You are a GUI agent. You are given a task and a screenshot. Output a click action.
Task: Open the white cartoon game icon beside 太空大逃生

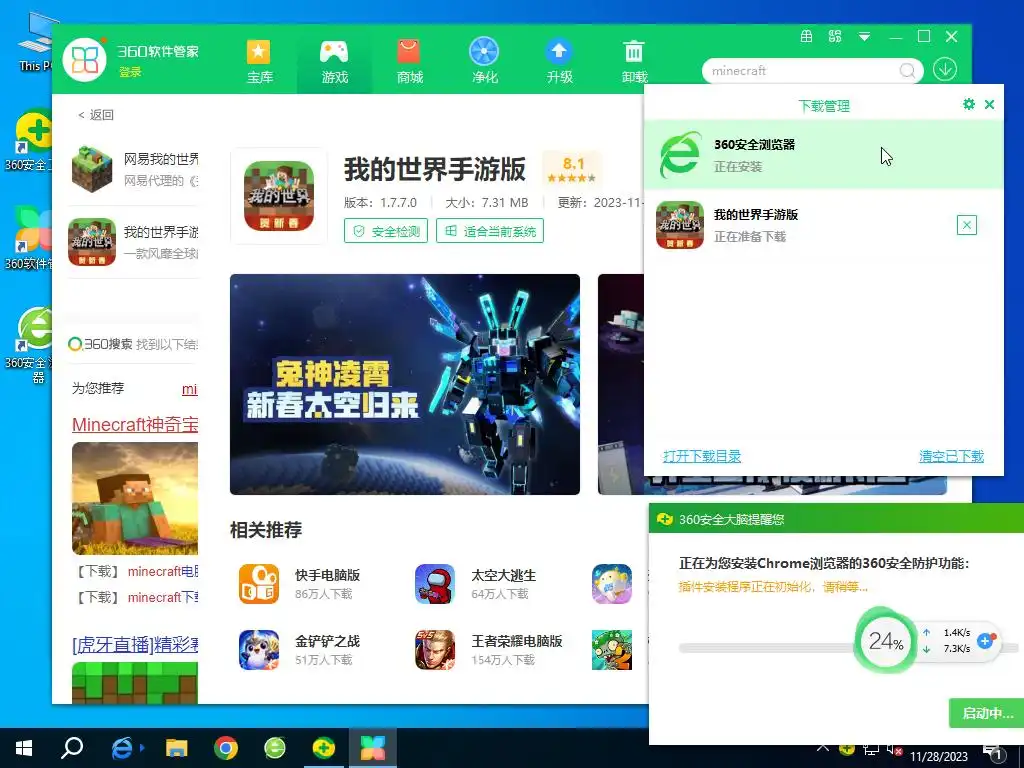pyautogui.click(x=612, y=584)
